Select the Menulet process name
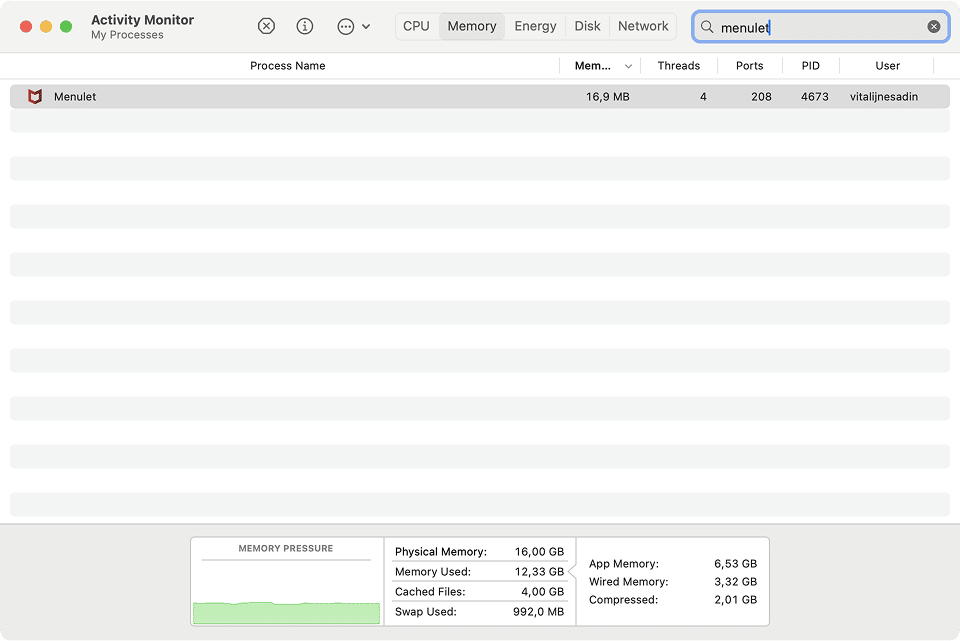This screenshot has width=960, height=641. tap(75, 97)
